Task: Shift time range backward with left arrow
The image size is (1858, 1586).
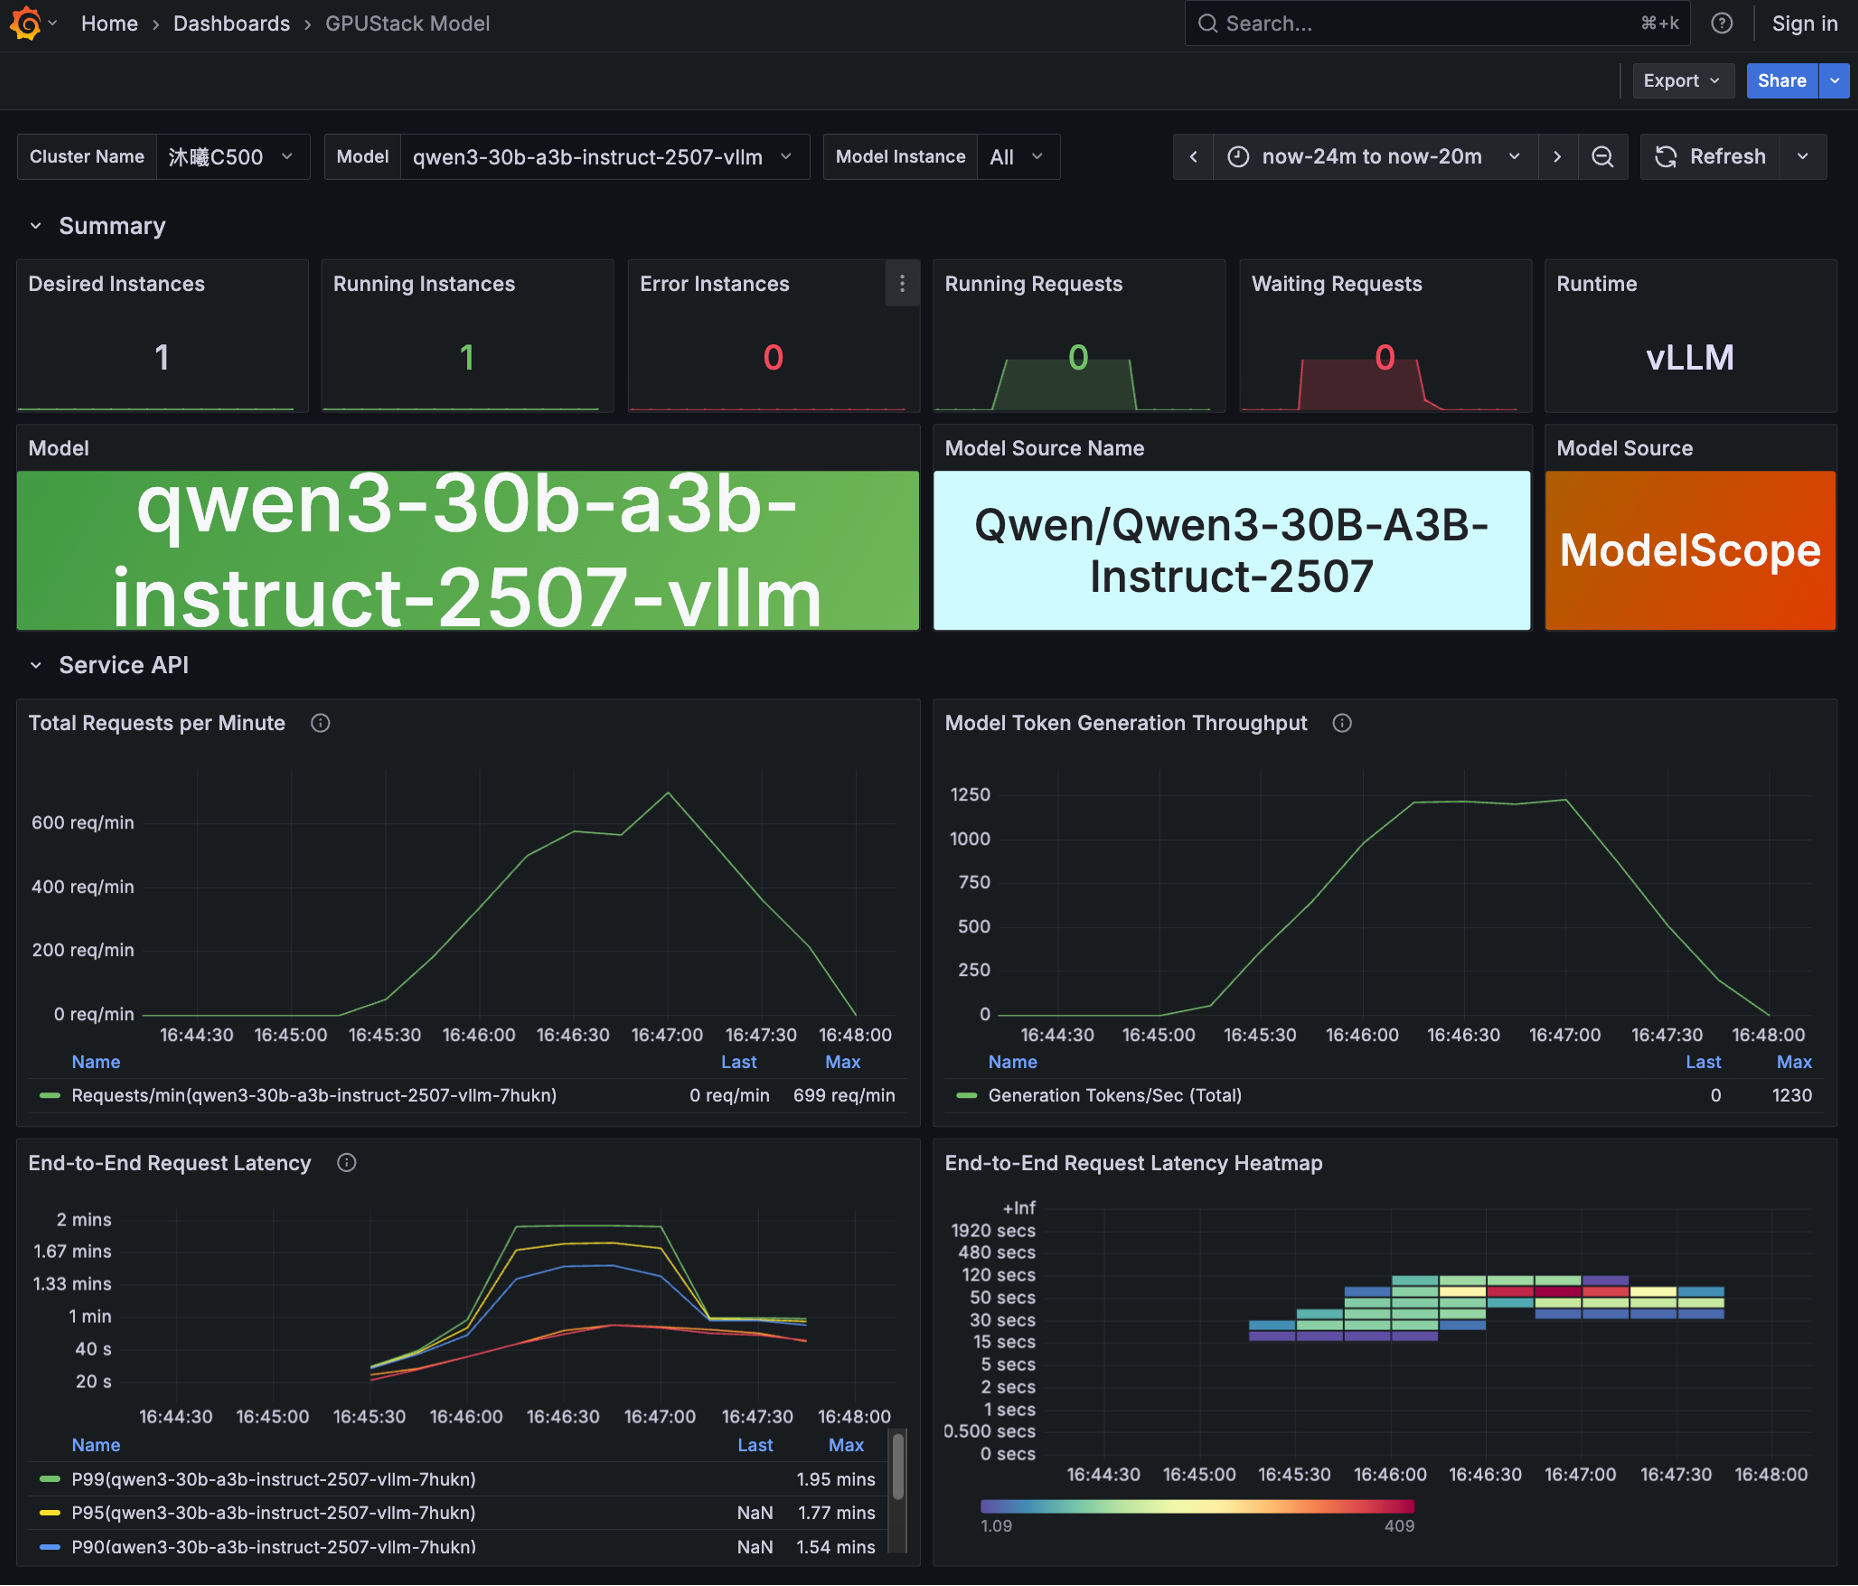Action: [1193, 157]
